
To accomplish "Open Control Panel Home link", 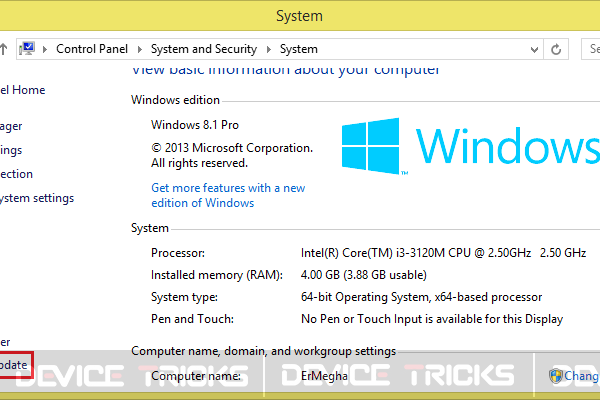I will click(23, 90).
